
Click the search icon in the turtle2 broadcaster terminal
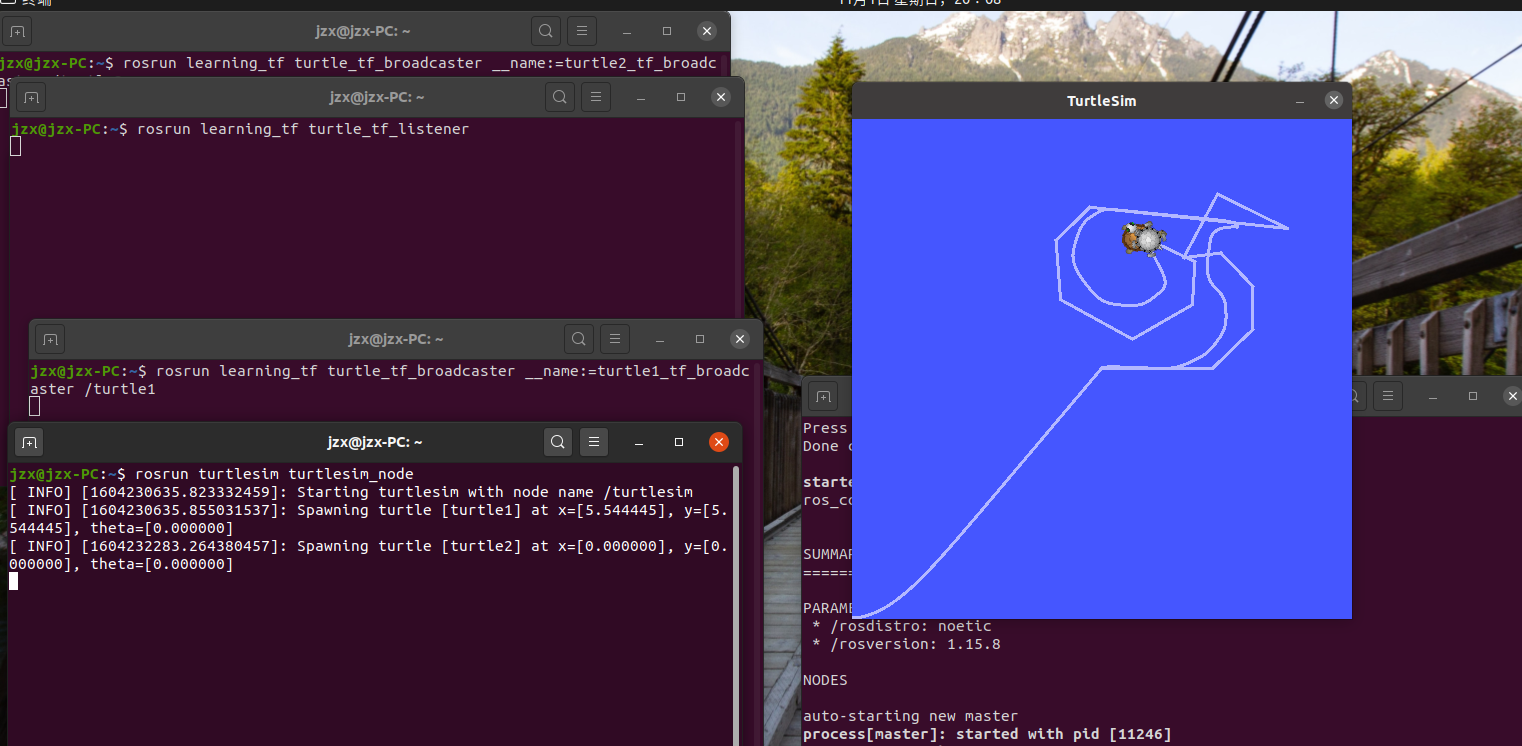(x=546, y=31)
